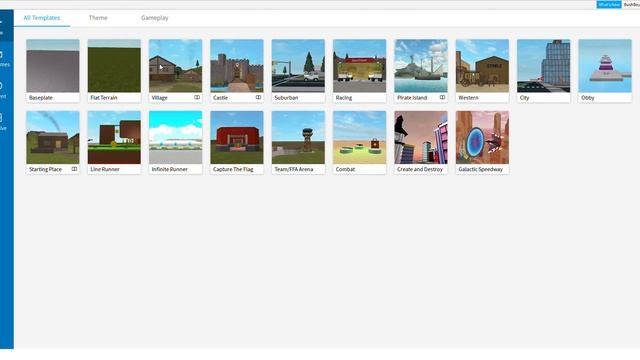The image size is (640, 360).
Task: Select the Castle template thumbnail
Action: point(237,66)
